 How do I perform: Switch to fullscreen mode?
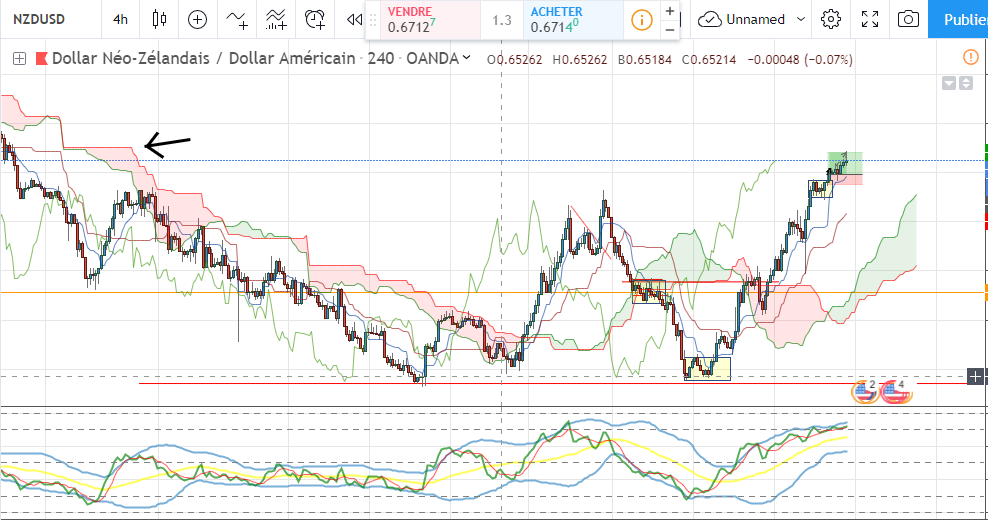(870, 20)
